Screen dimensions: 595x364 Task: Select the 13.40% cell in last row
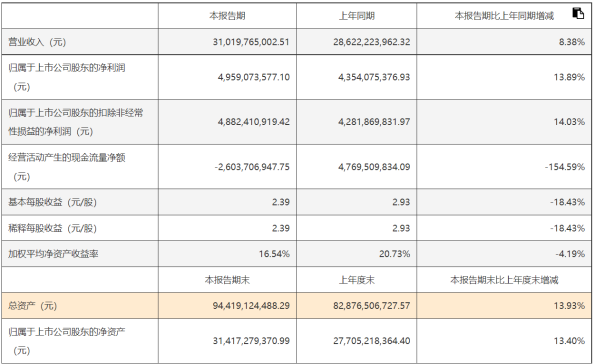pos(569,341)
